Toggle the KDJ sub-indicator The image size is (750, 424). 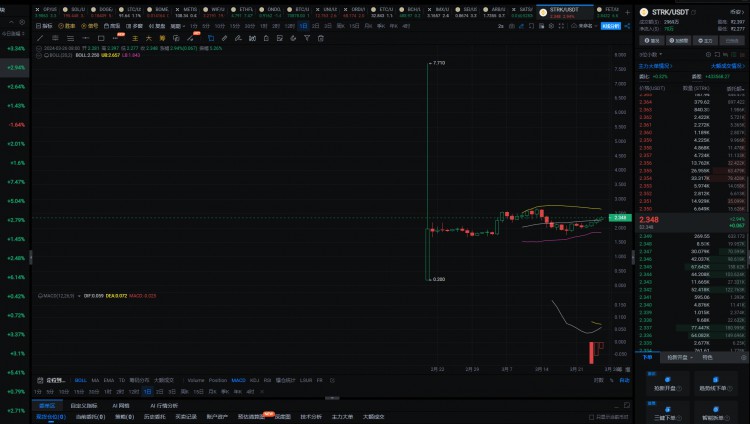click(254, 380)
